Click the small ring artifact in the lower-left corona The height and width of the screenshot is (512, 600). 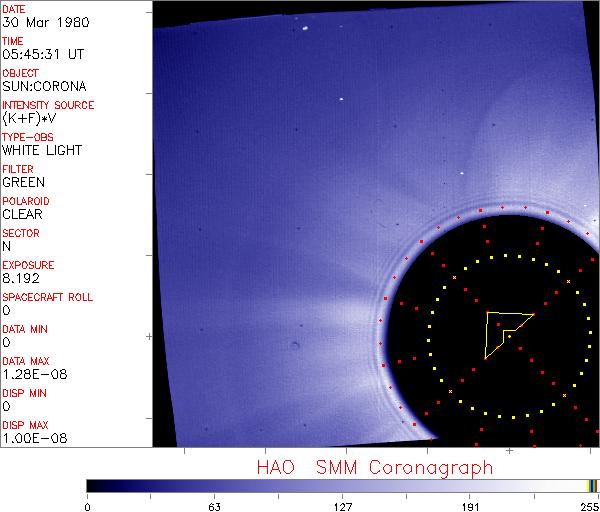[x=294, y=348]
